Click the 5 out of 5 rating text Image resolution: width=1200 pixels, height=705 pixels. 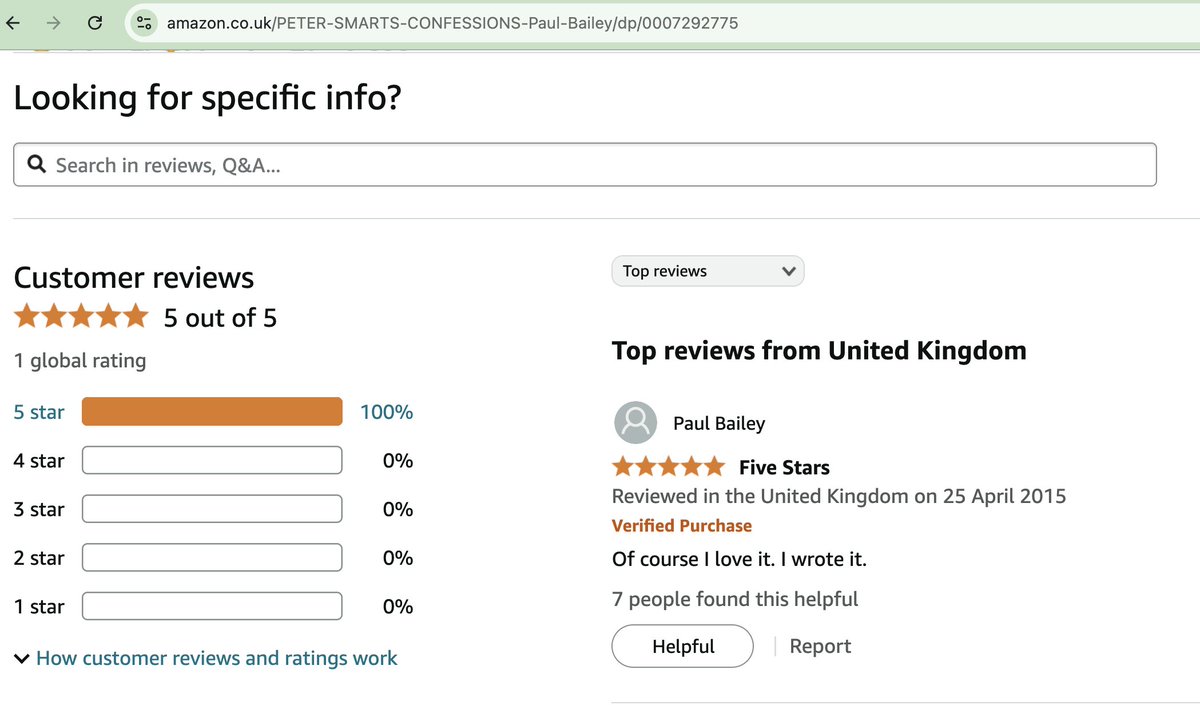pyautogui.click(x=220, y=318)
